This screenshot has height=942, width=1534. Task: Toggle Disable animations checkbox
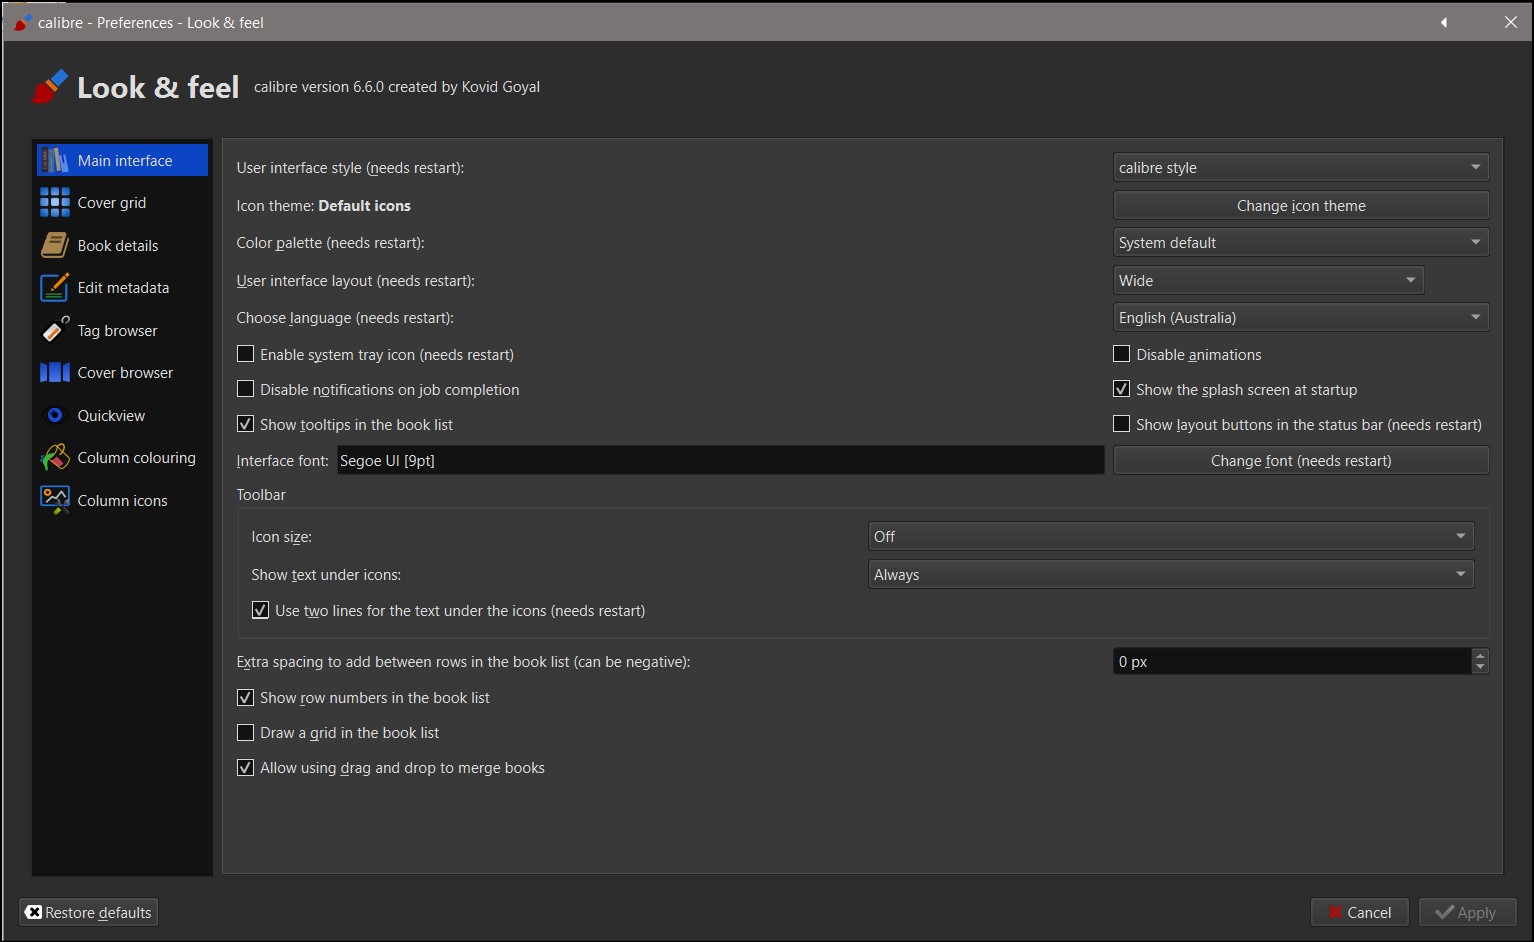click(1122, 354)
